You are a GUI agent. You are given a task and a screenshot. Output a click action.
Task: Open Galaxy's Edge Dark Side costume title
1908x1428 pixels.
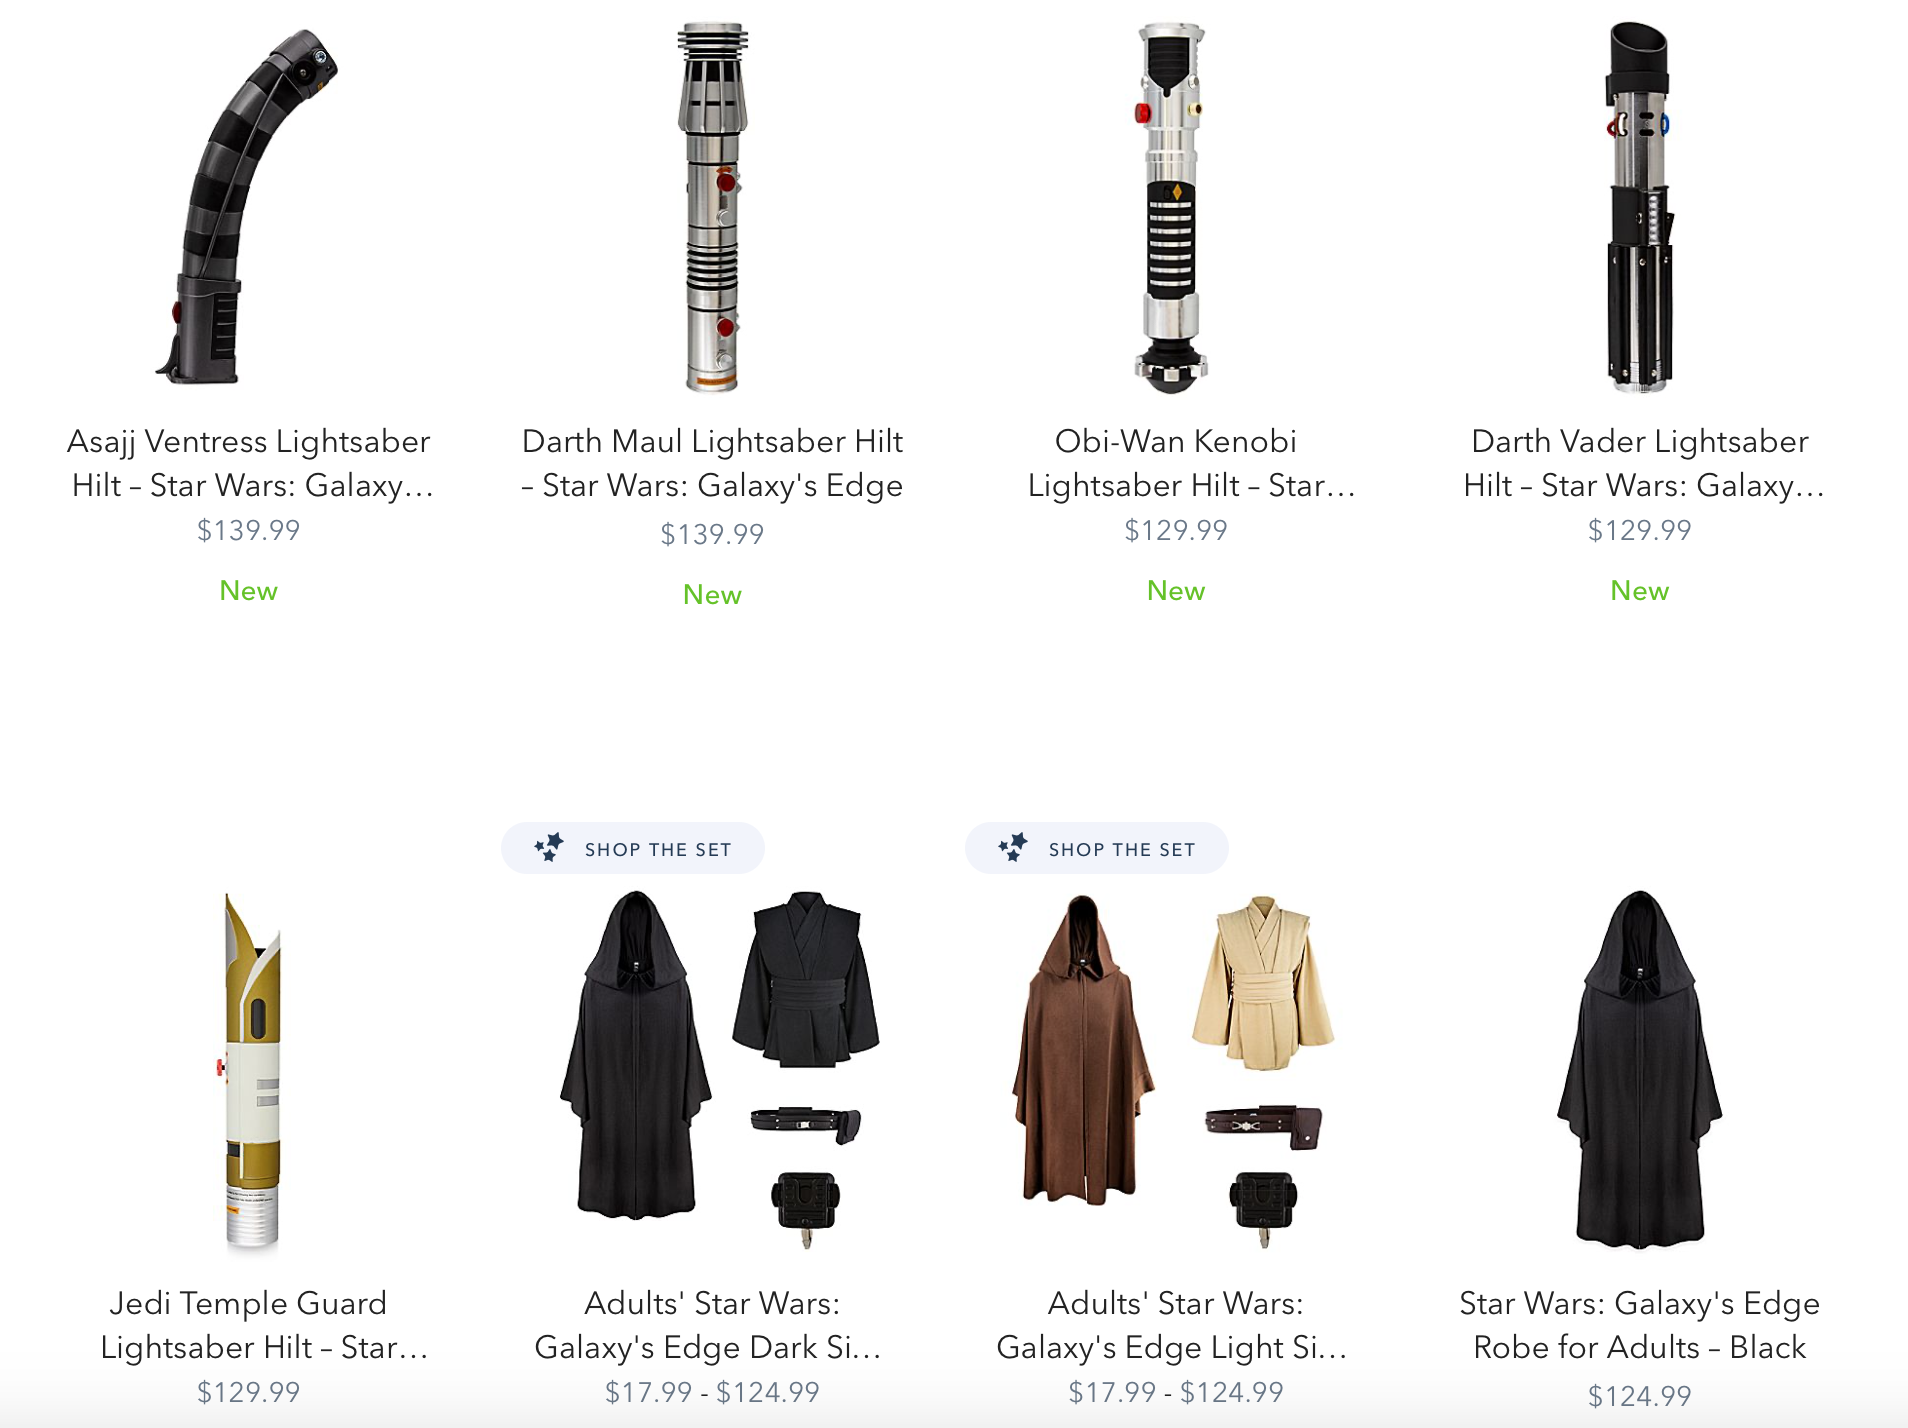click(712, 1325)
